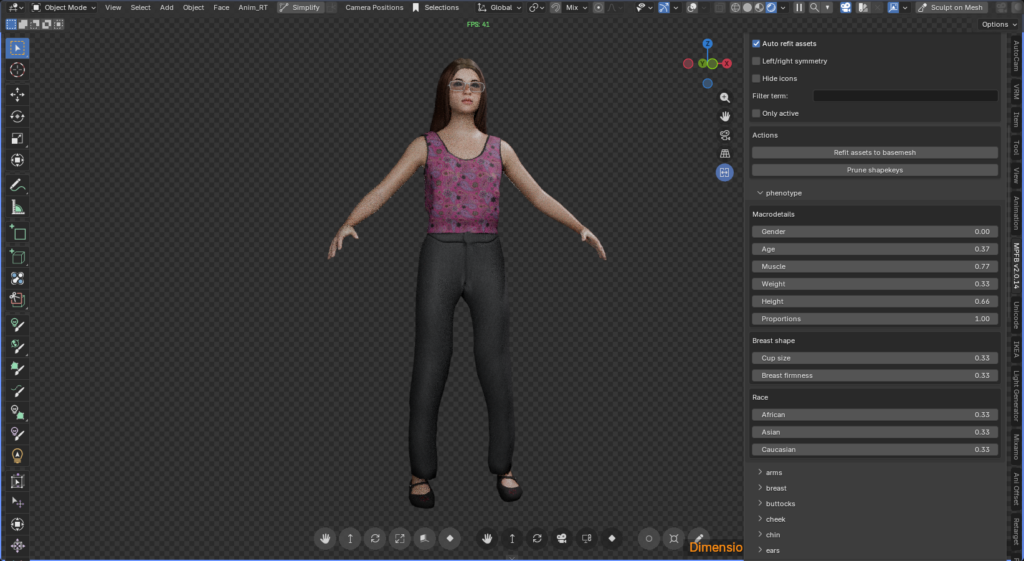Select the Move tool in left toolbar
1024x561 pixels.
18,93
